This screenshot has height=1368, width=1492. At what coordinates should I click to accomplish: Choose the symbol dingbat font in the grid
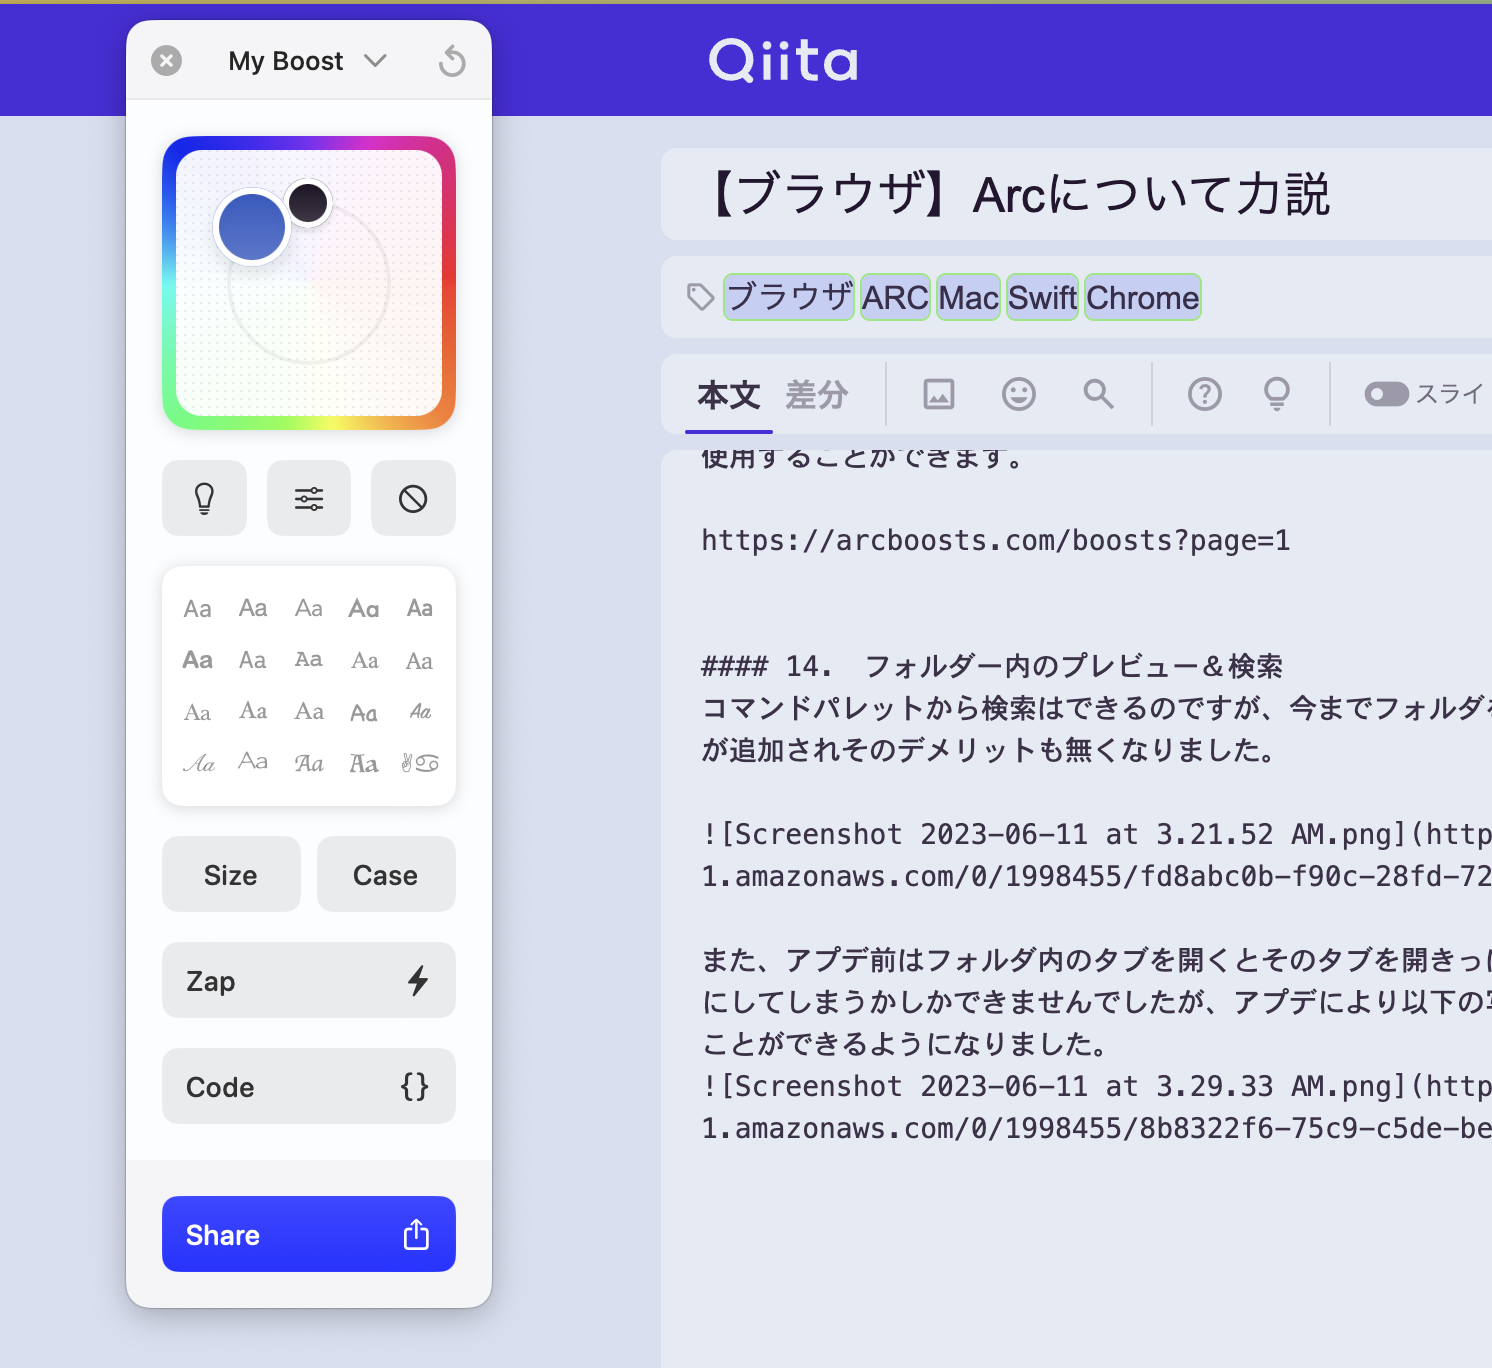[x=420, y=763]
